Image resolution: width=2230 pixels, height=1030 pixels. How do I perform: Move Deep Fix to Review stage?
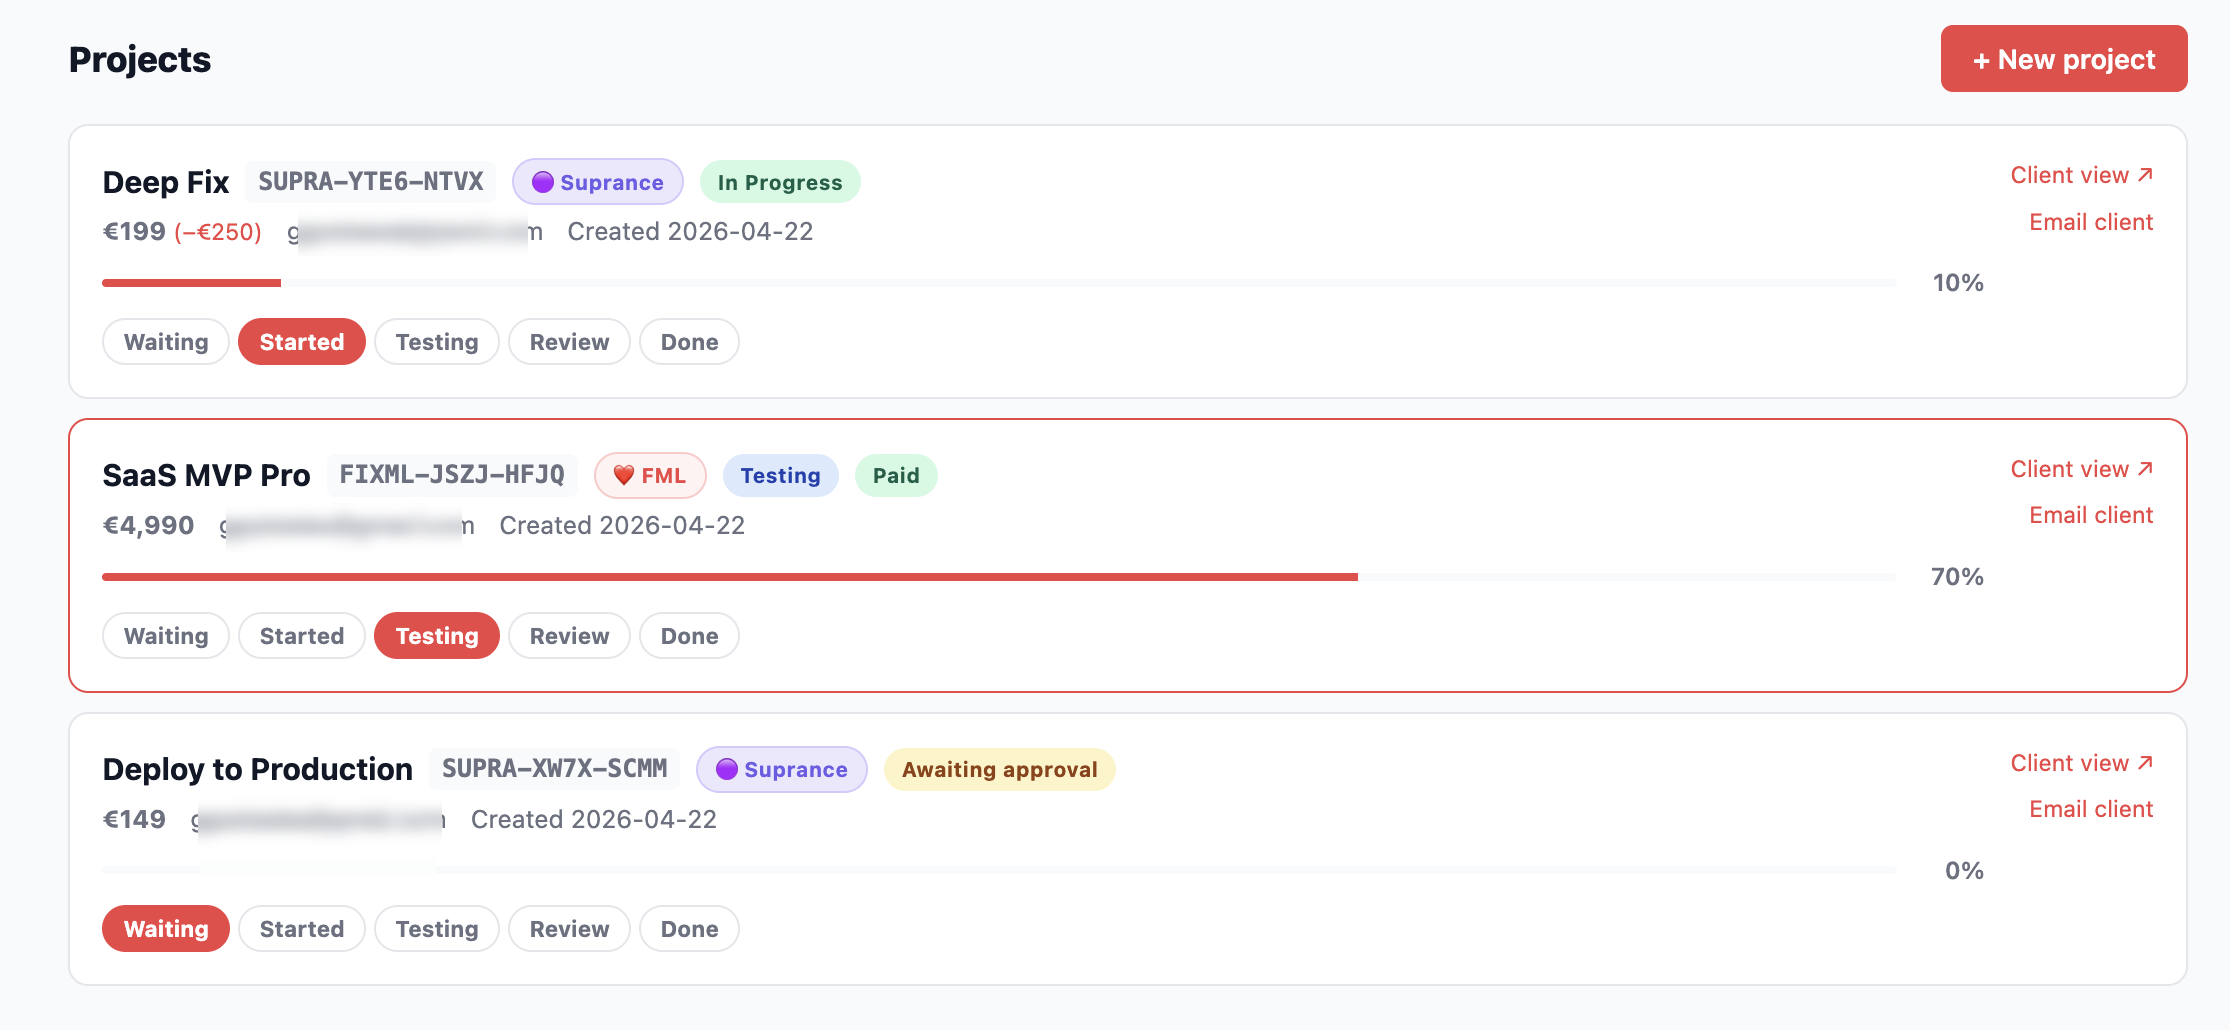point(569,342)
